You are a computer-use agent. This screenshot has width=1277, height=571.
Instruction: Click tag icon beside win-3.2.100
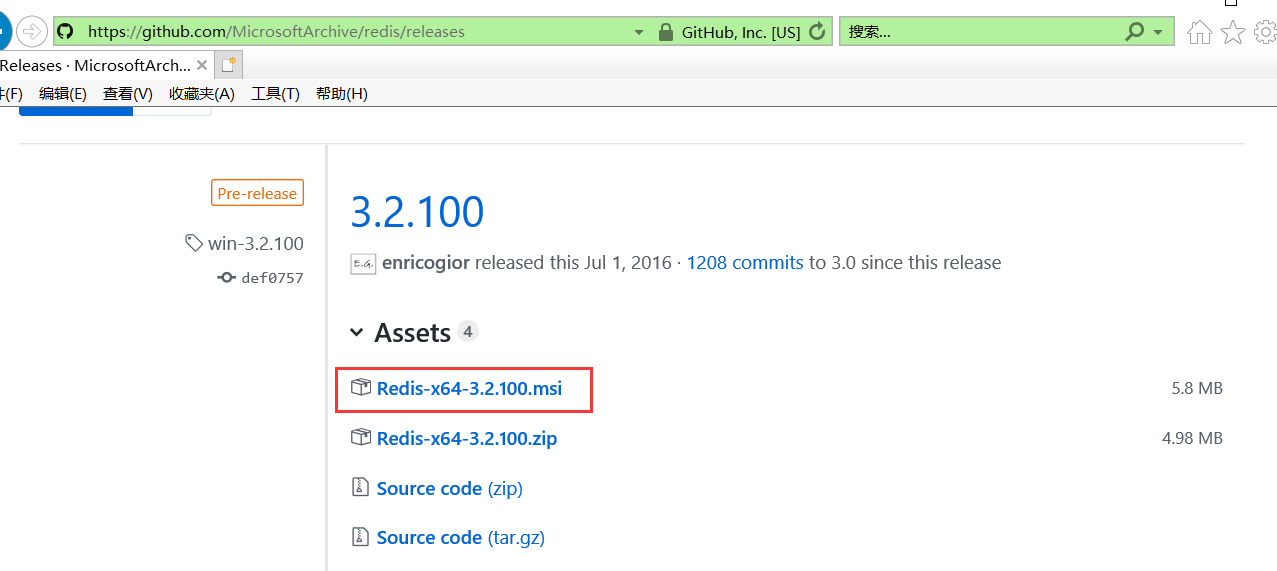point(194,243)
